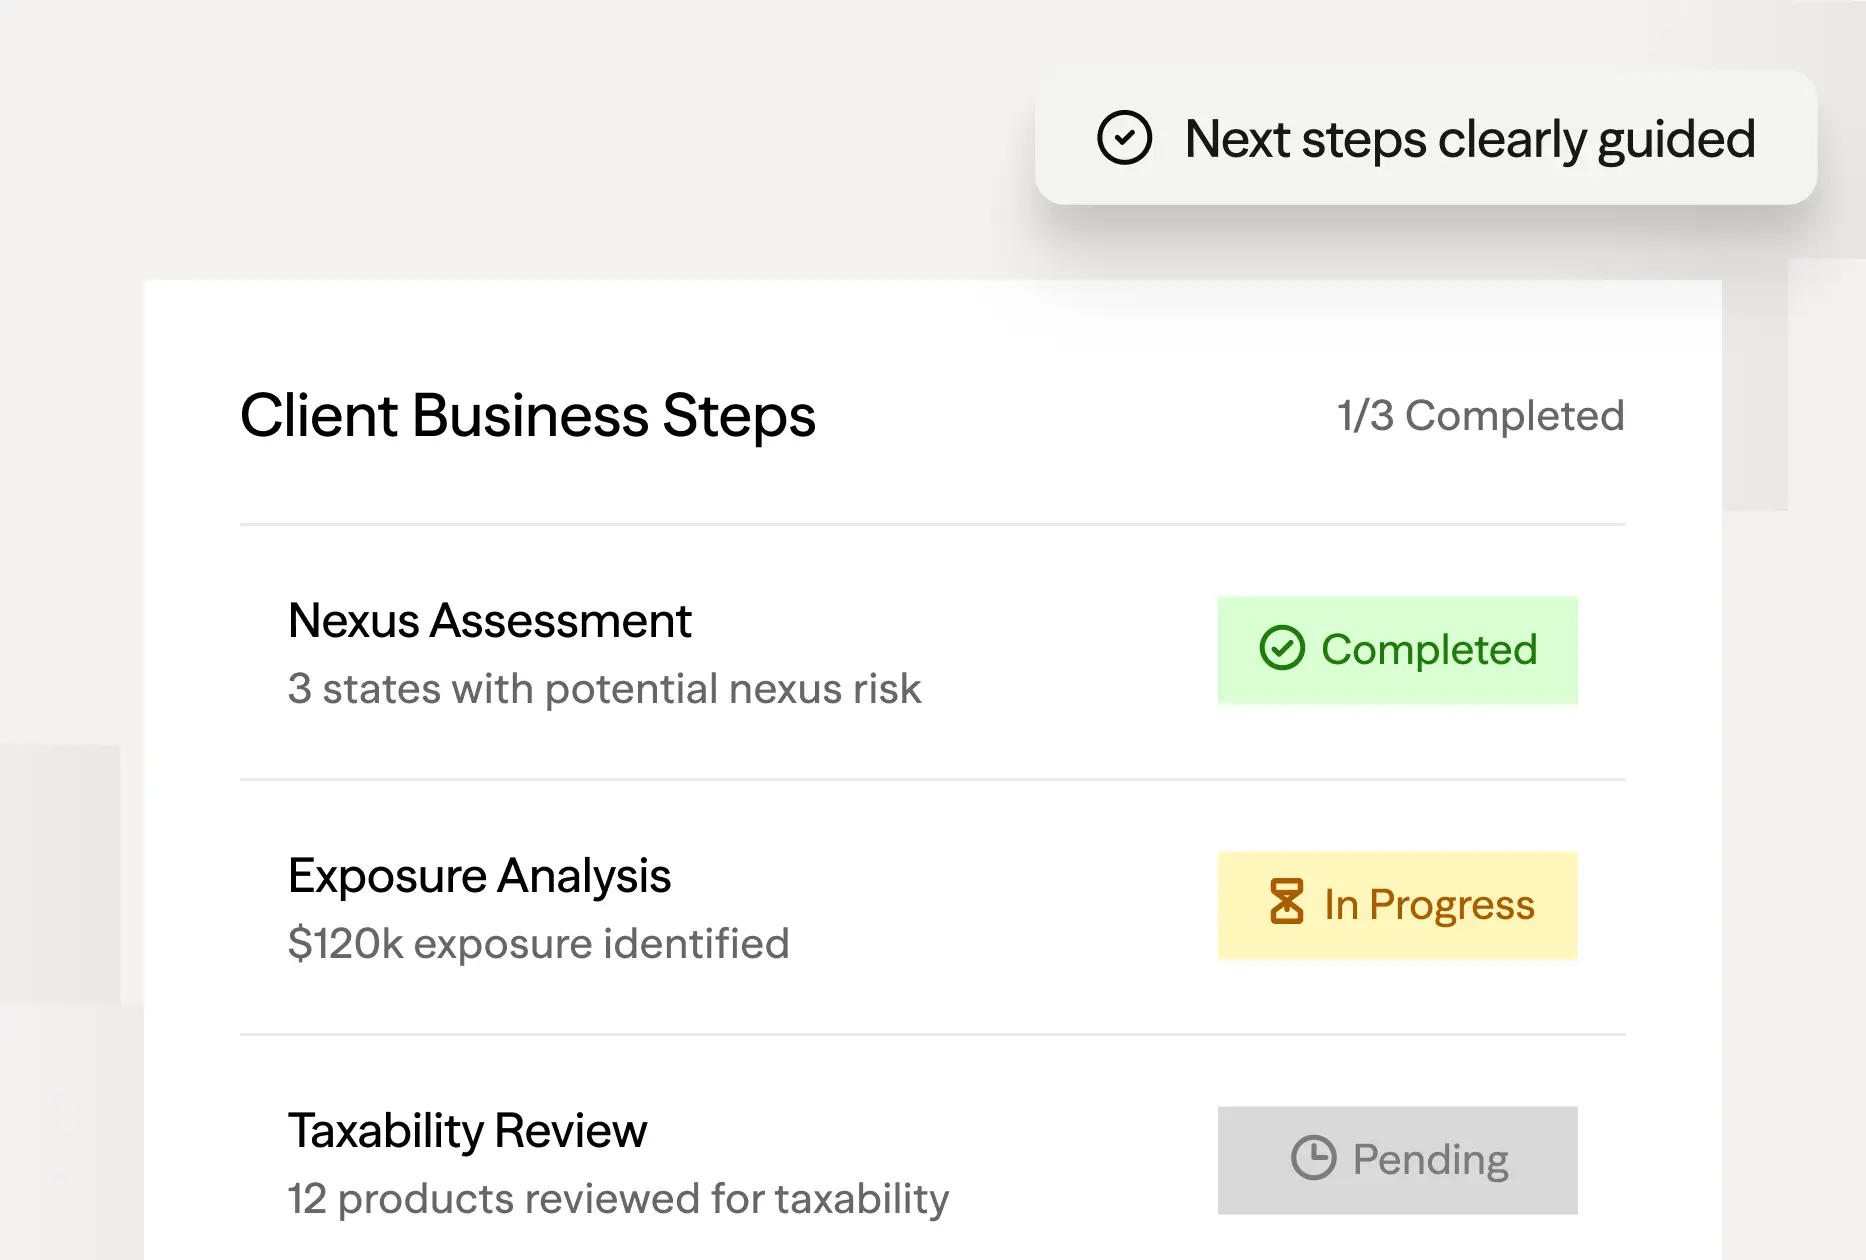Click empty tooltip area left of check icon
The height and width of the screenshot is (1260, 1866).
[x=1066, y=138]
